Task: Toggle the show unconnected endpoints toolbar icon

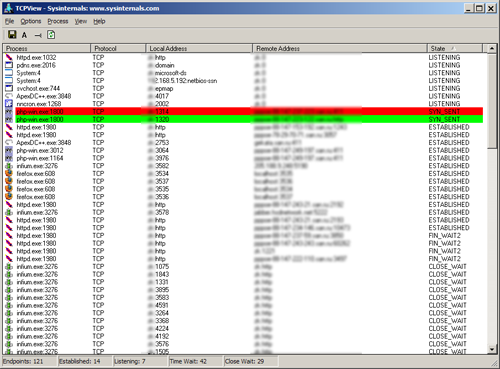Action: [38, 35]
